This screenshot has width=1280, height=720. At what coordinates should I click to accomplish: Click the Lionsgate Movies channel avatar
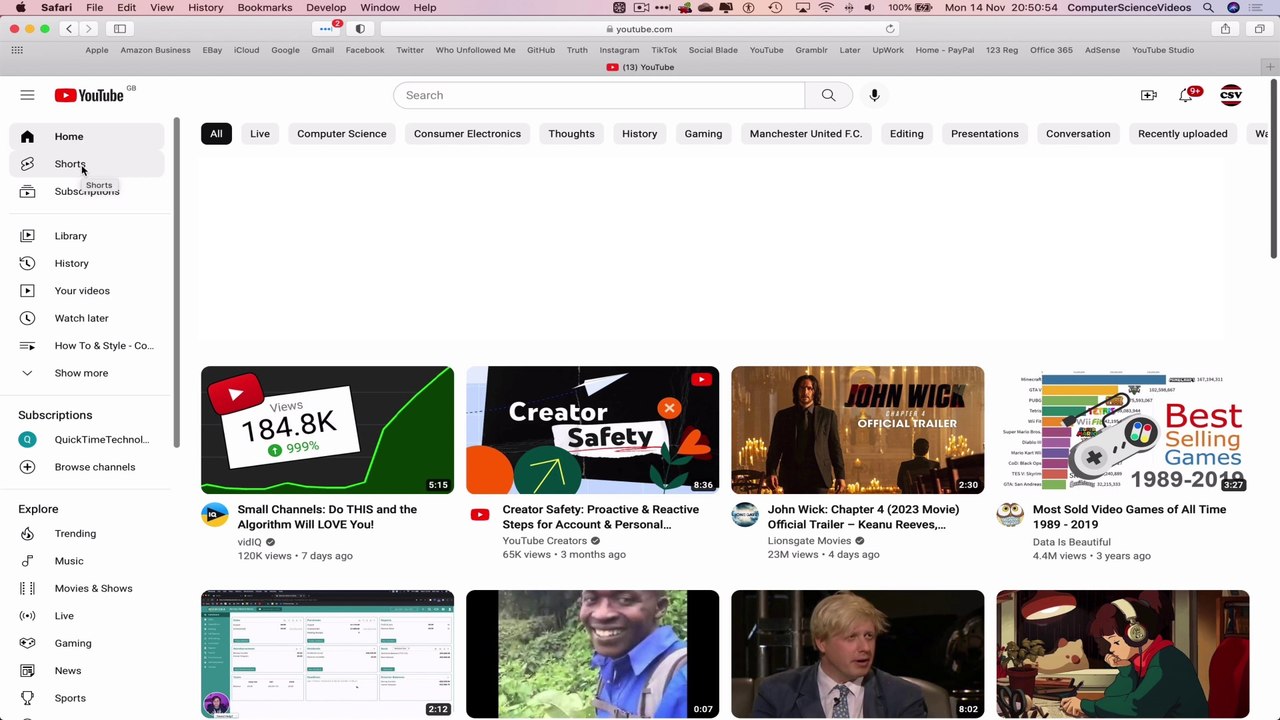tap(745, 515)
